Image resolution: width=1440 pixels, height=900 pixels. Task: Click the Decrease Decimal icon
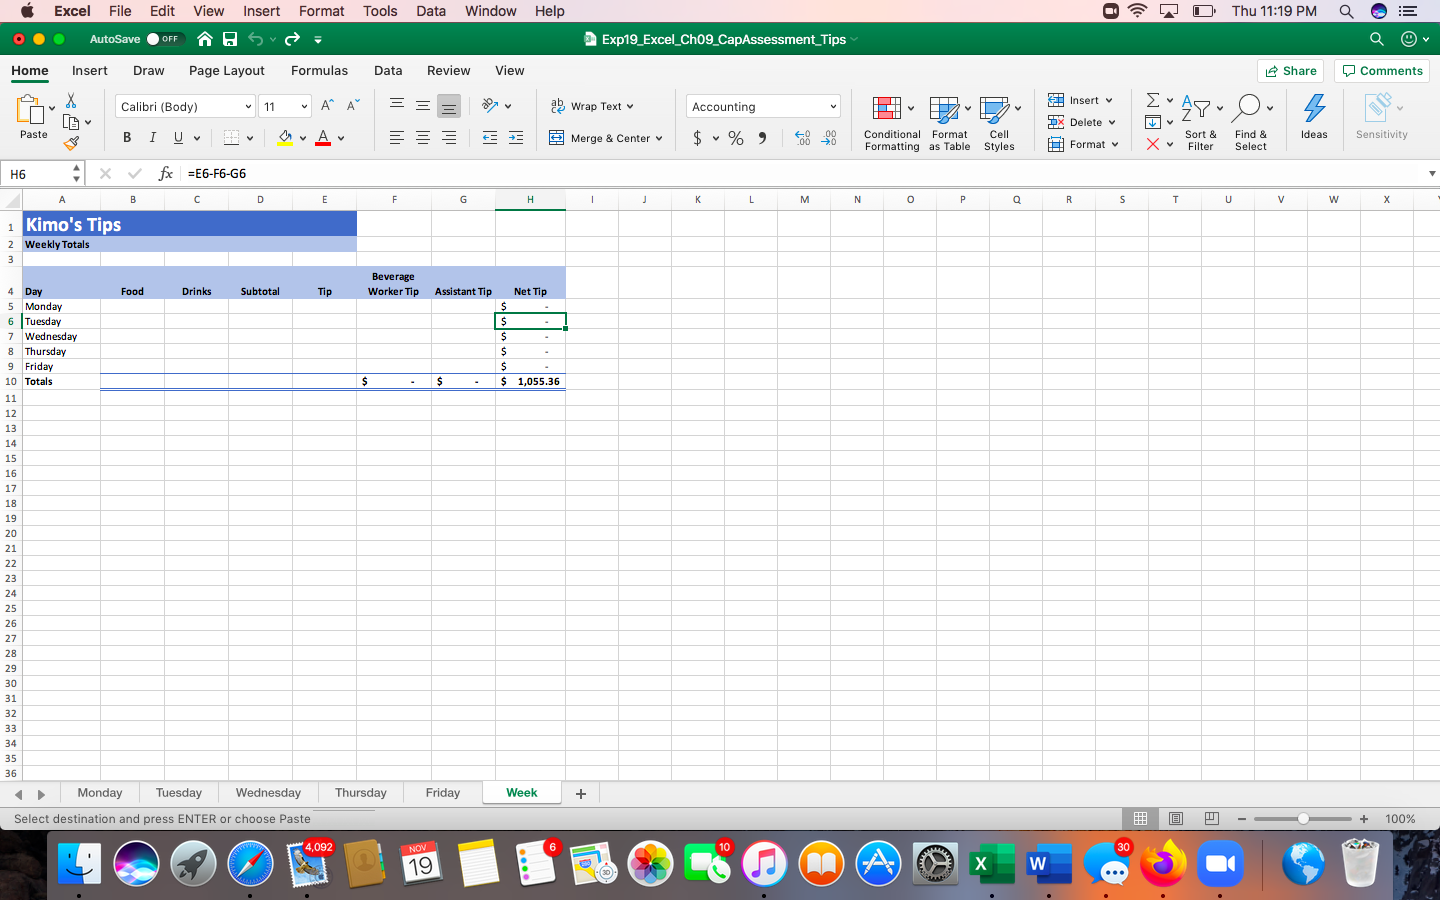[x=830, y=138]
